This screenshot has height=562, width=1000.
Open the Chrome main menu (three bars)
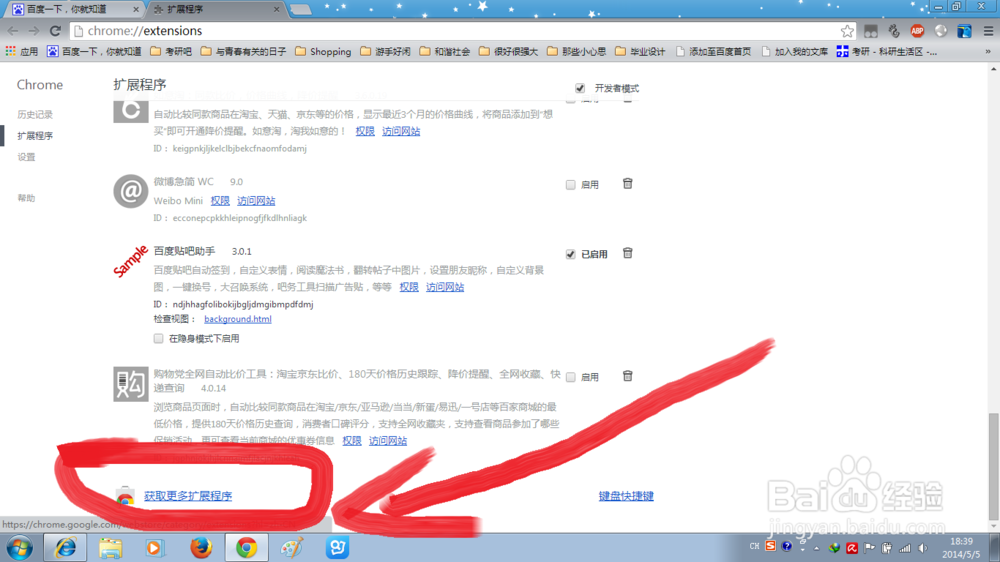tap(988, 31)
